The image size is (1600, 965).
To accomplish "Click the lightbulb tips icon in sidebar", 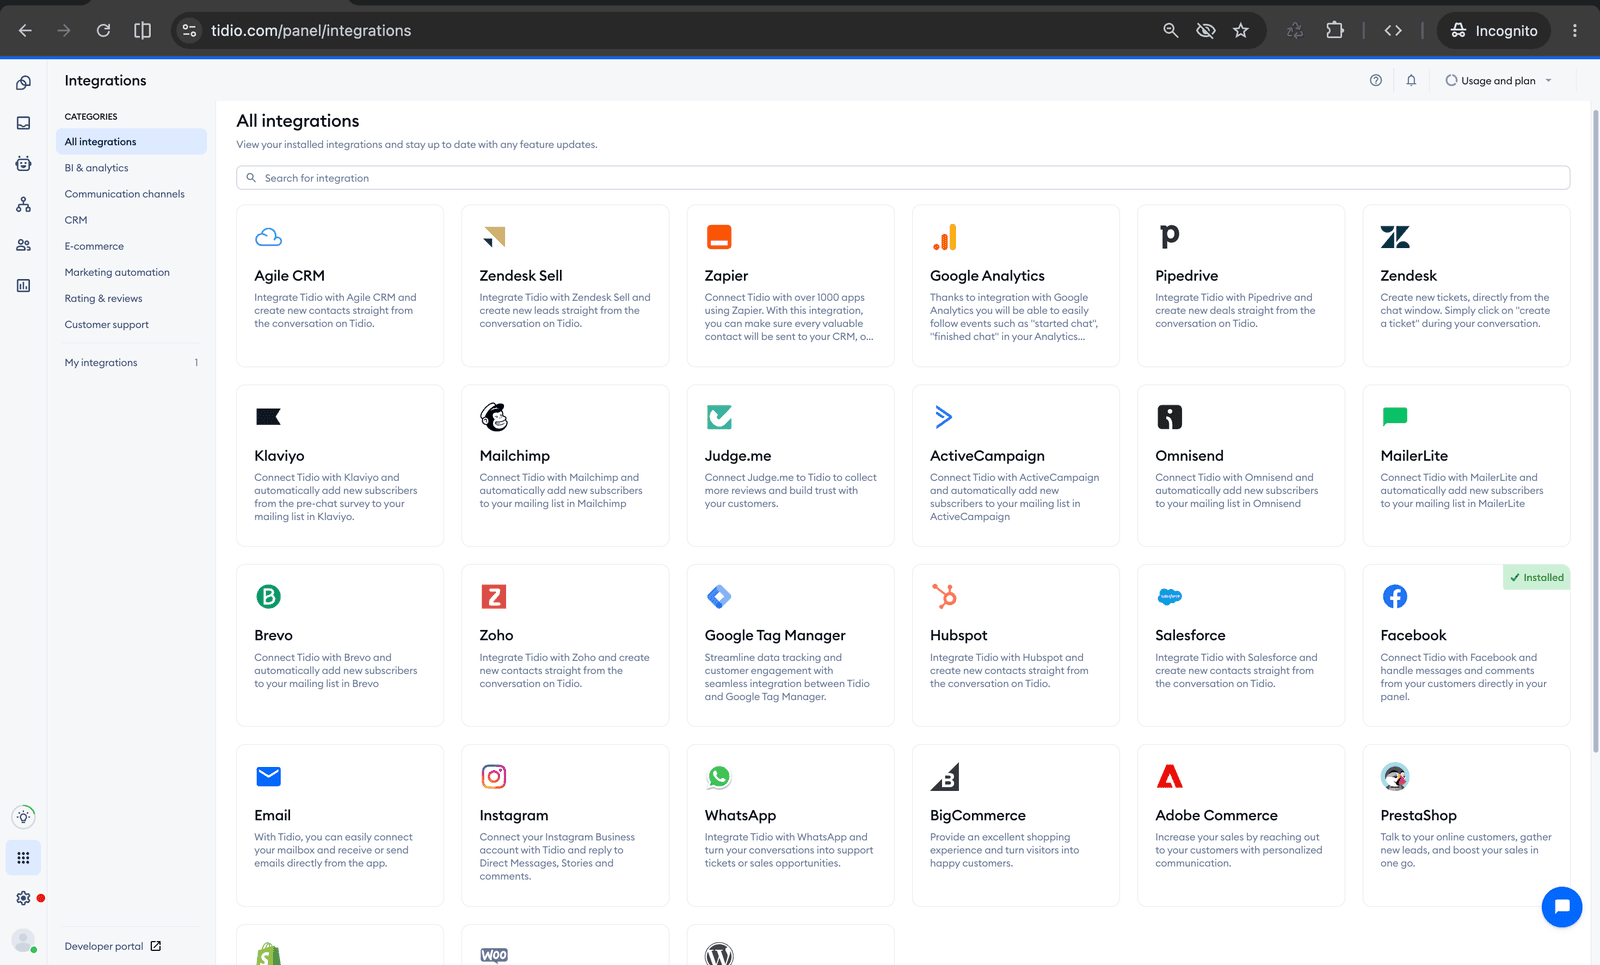I will (23, 817).
